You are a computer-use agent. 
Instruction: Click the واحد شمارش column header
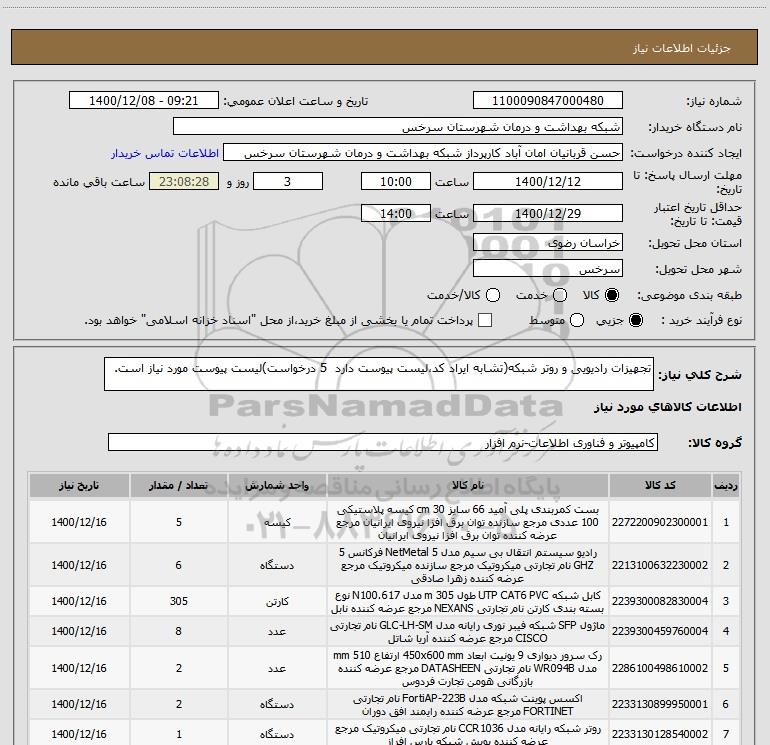(277, 486)
